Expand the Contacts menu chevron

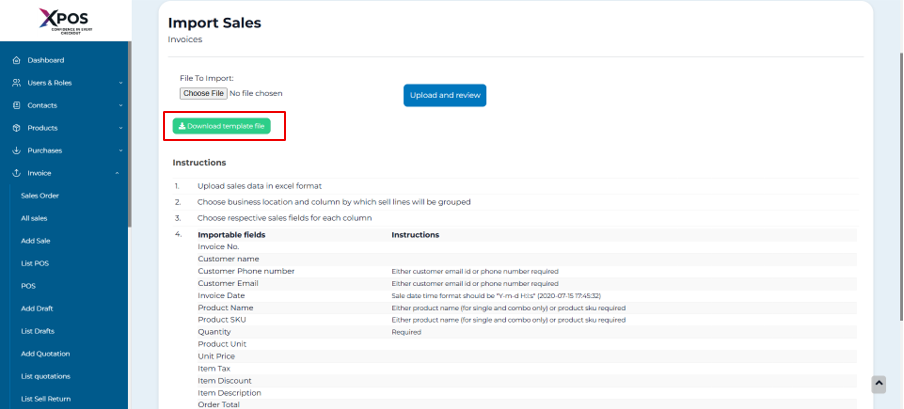(x=120, y=105)
